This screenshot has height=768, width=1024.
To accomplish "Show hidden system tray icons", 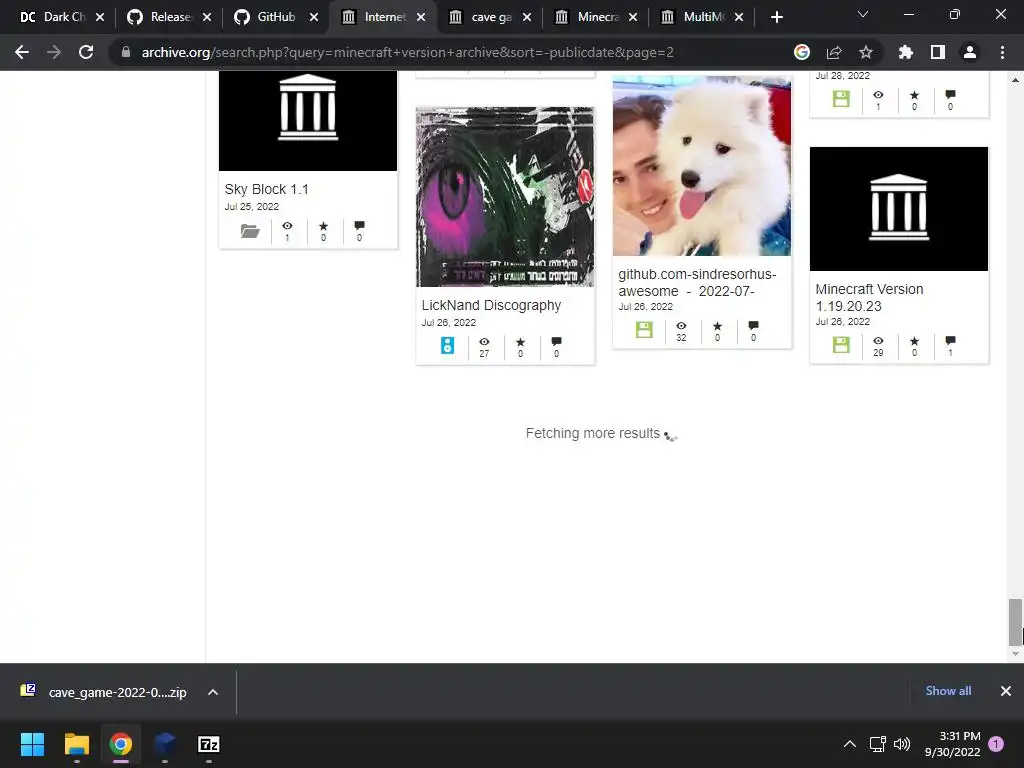I will (x=850, y=744).
